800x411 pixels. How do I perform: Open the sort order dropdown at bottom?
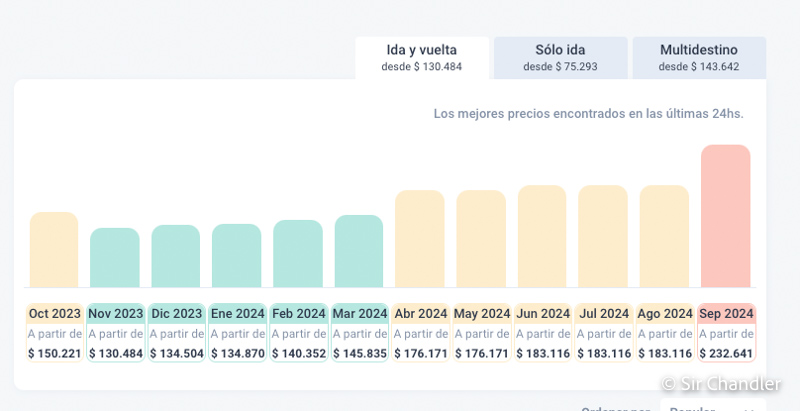tap(712, 407)
